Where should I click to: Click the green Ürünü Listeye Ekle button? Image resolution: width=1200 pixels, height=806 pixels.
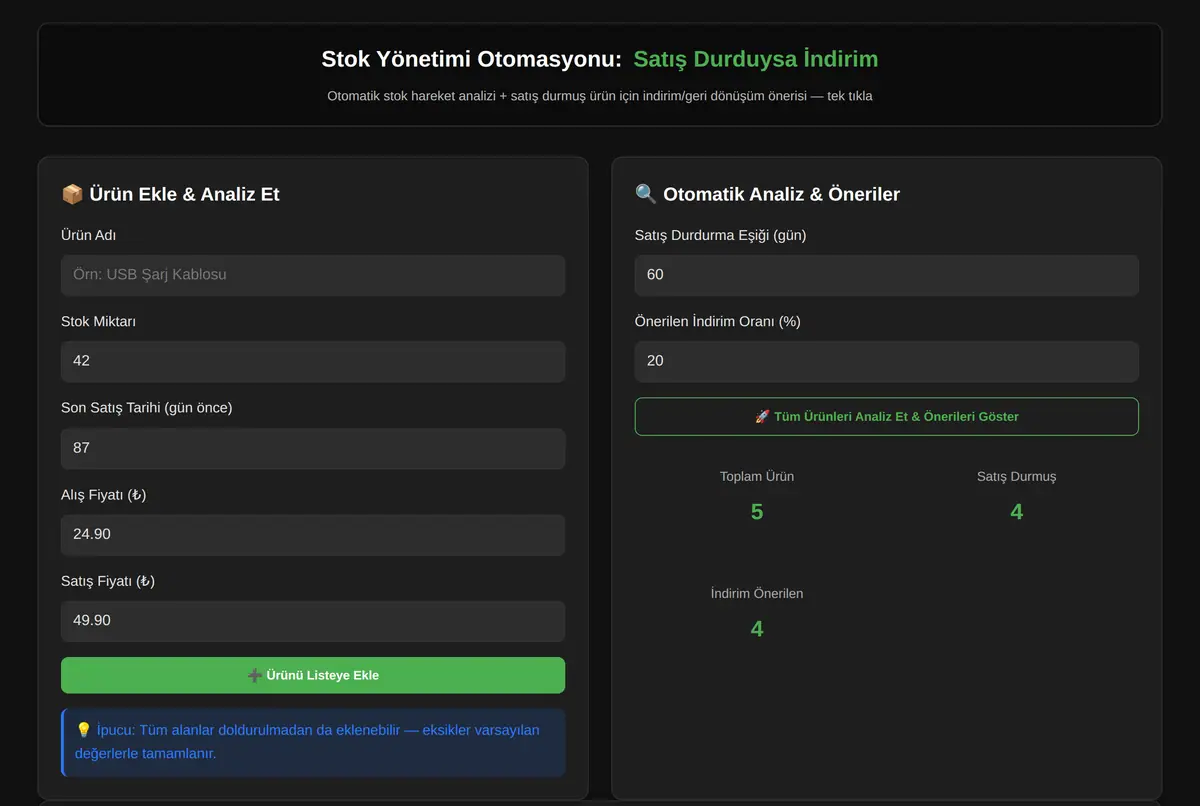coord(313,675)
